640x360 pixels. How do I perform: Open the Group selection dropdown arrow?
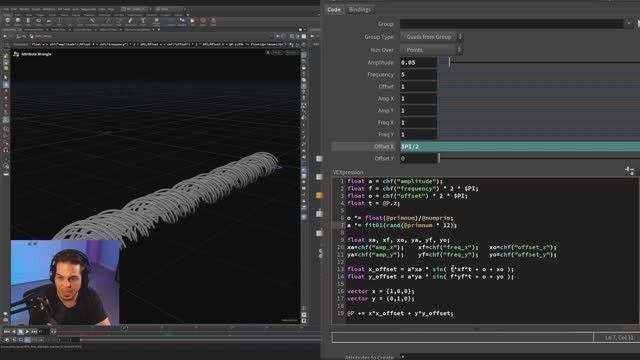point(628,24)
